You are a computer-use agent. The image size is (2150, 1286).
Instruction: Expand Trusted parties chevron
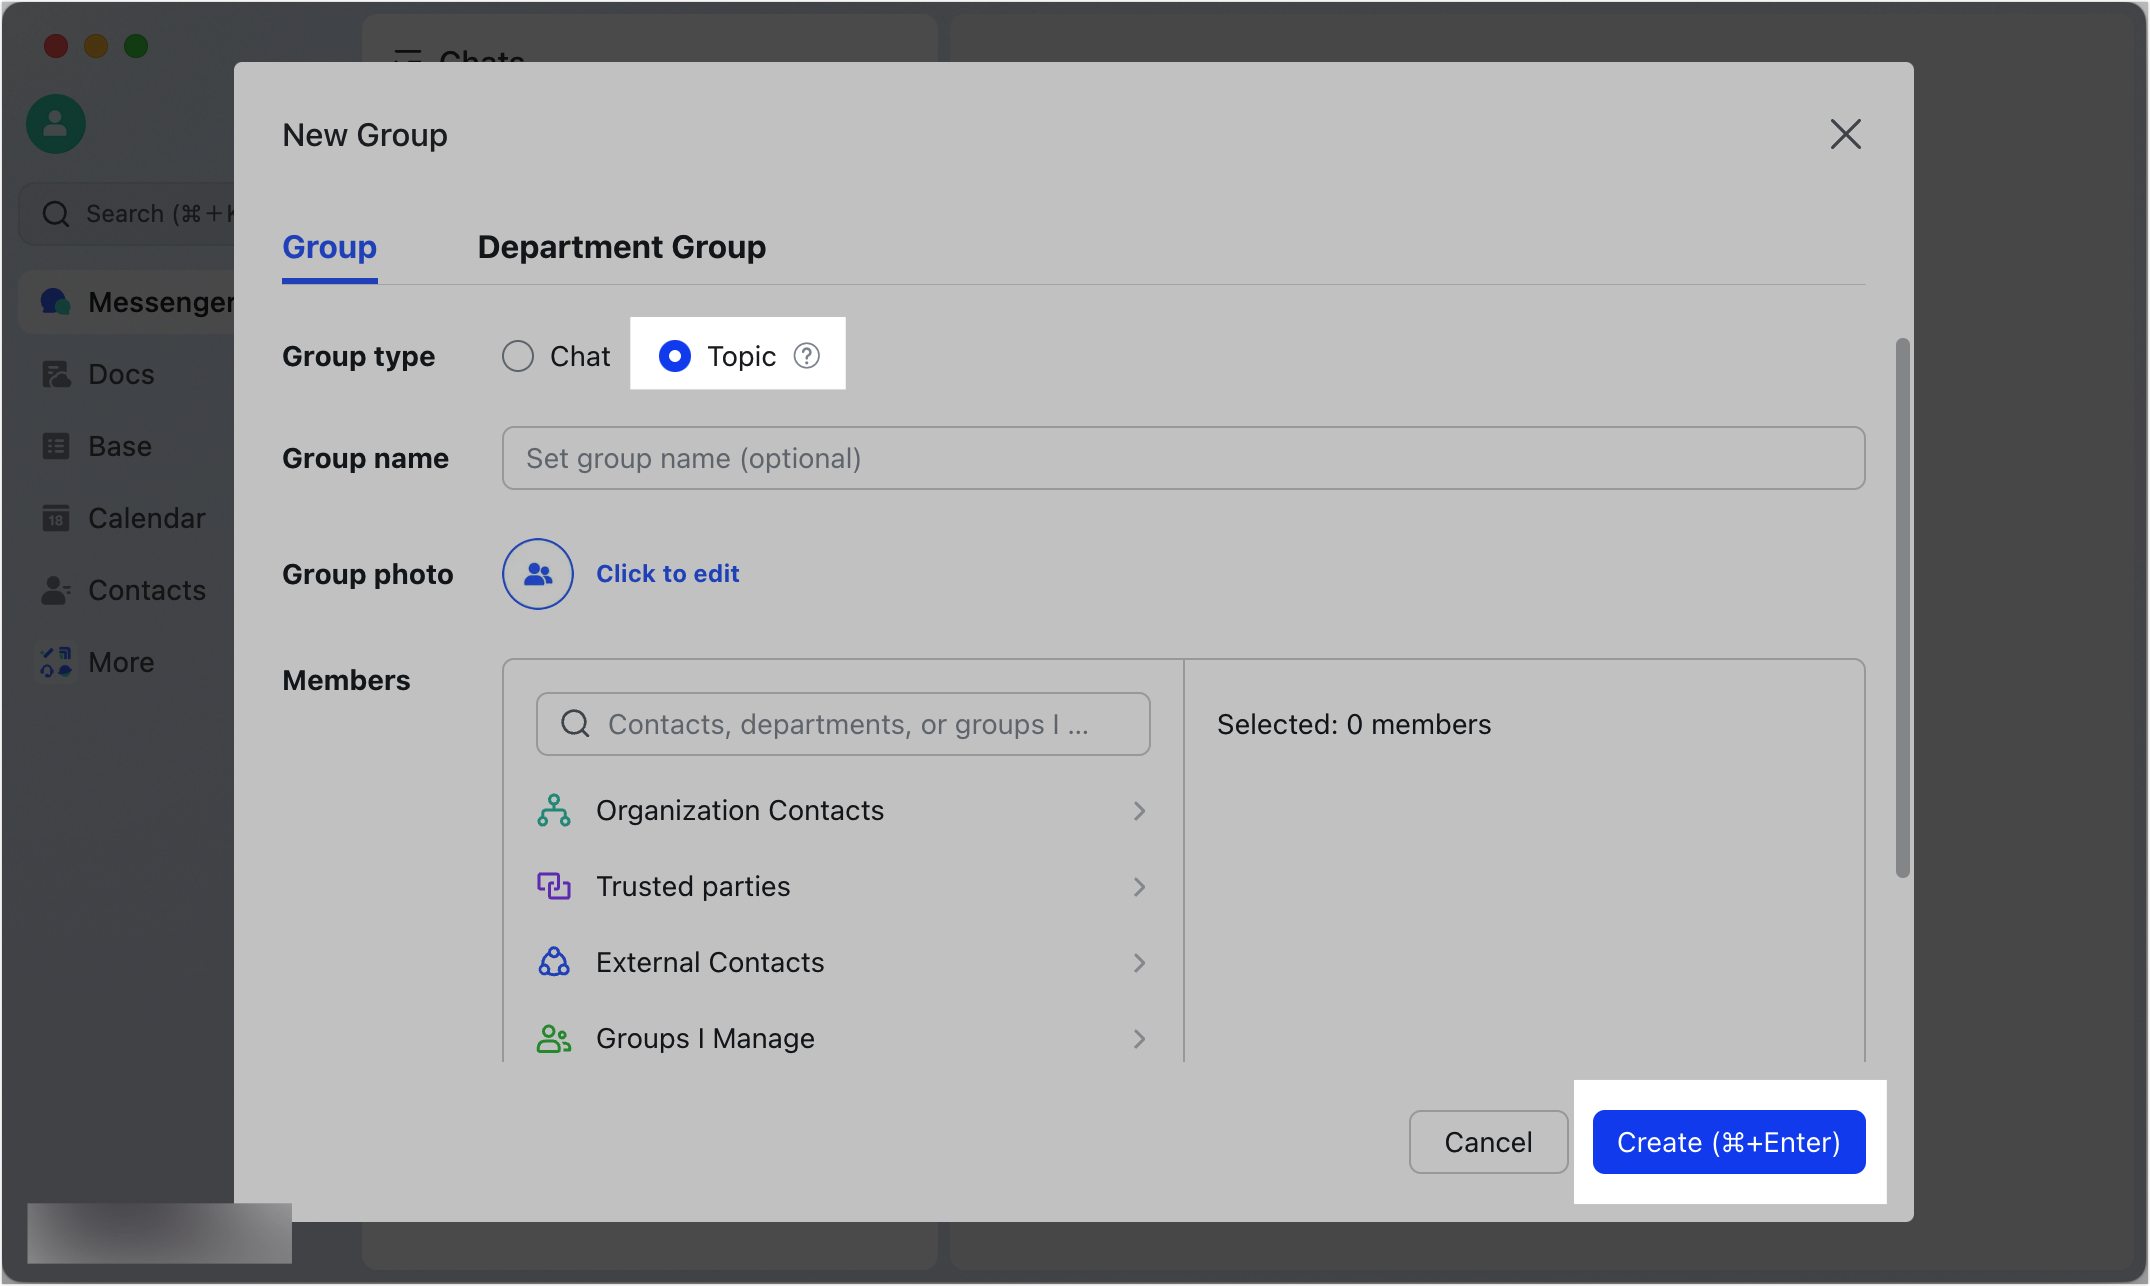pos(1139,887)
